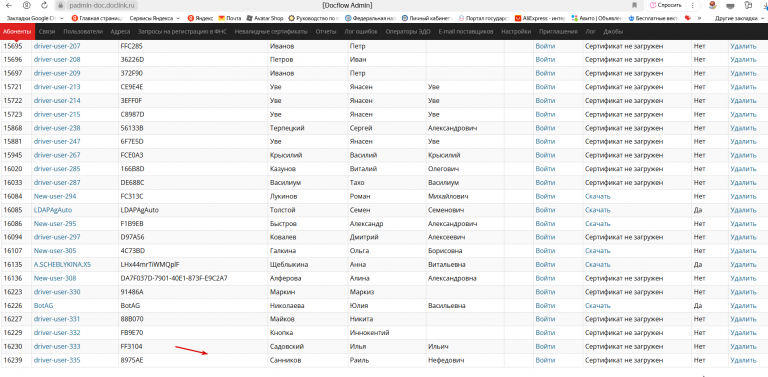Open the driver-user-335 subscriber link
This screenshot has height=377, width=768.
pos(57,360)
